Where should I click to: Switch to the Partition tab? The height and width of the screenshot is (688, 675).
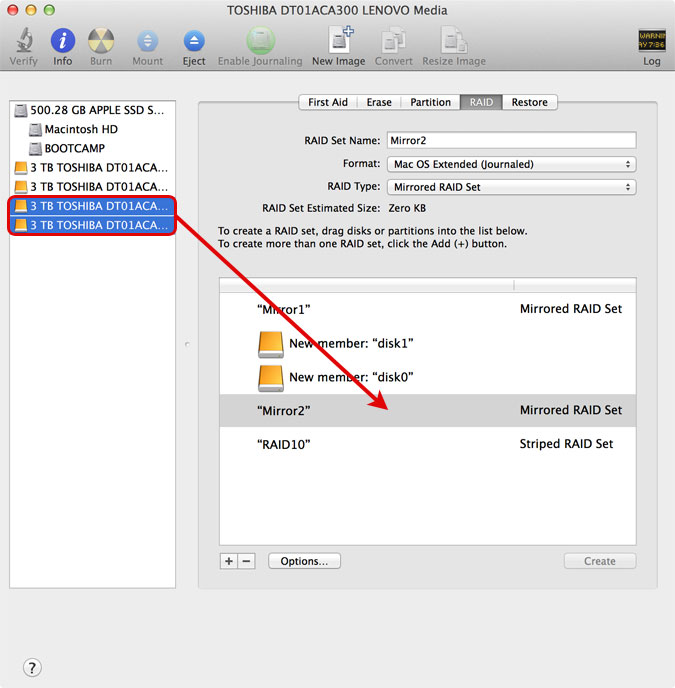pos(430,102)
